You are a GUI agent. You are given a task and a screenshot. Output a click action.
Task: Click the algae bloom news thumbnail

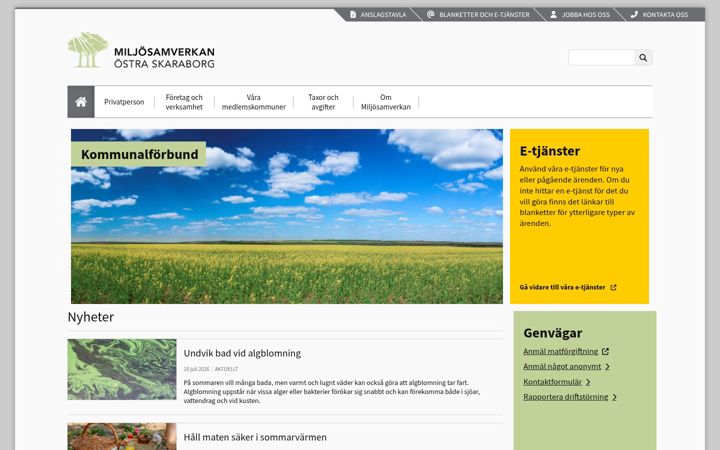pyautogui.click(x=122, y=369)
